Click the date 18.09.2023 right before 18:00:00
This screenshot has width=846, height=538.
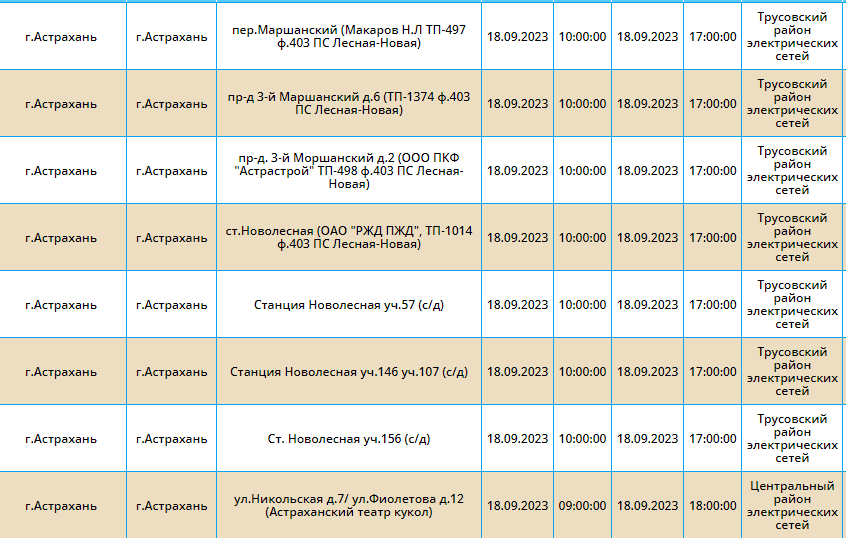(x=647, y=505)
